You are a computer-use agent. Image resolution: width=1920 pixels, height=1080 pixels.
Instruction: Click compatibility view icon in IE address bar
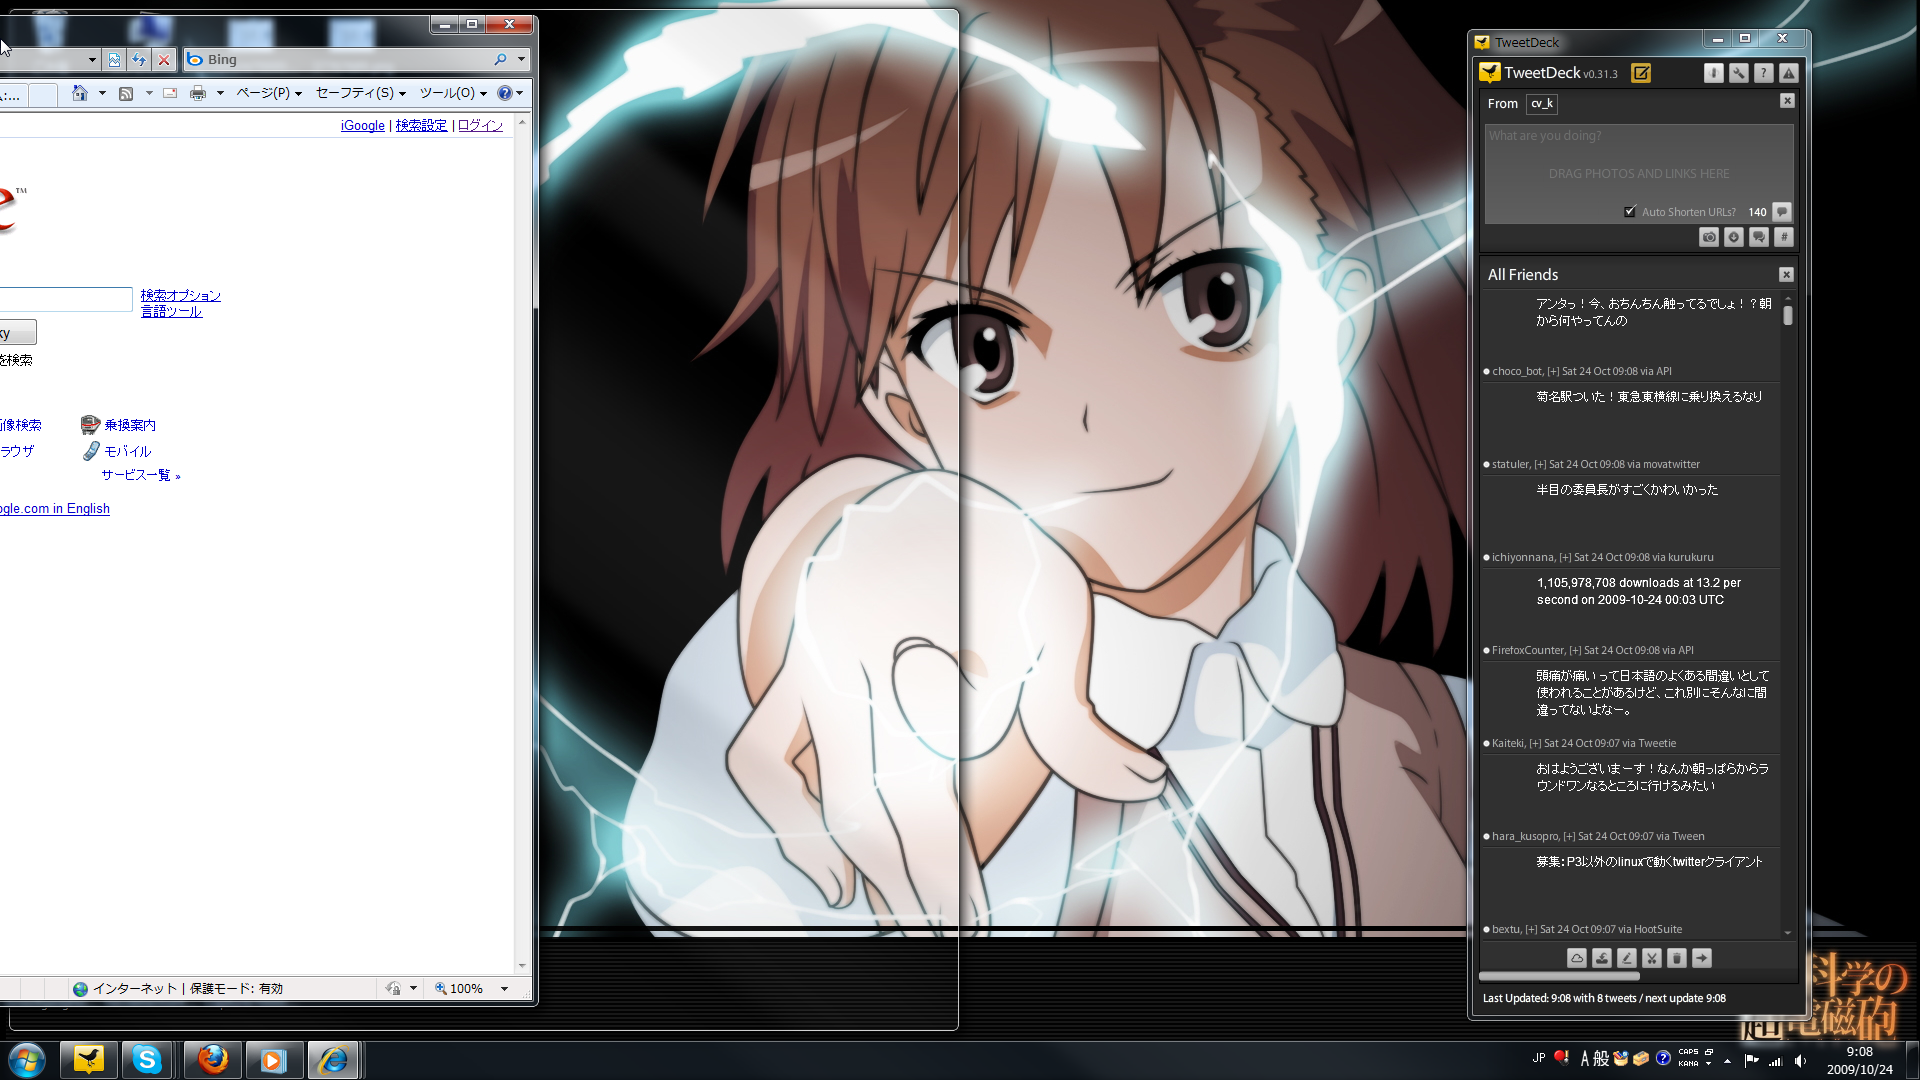point(114,60)
